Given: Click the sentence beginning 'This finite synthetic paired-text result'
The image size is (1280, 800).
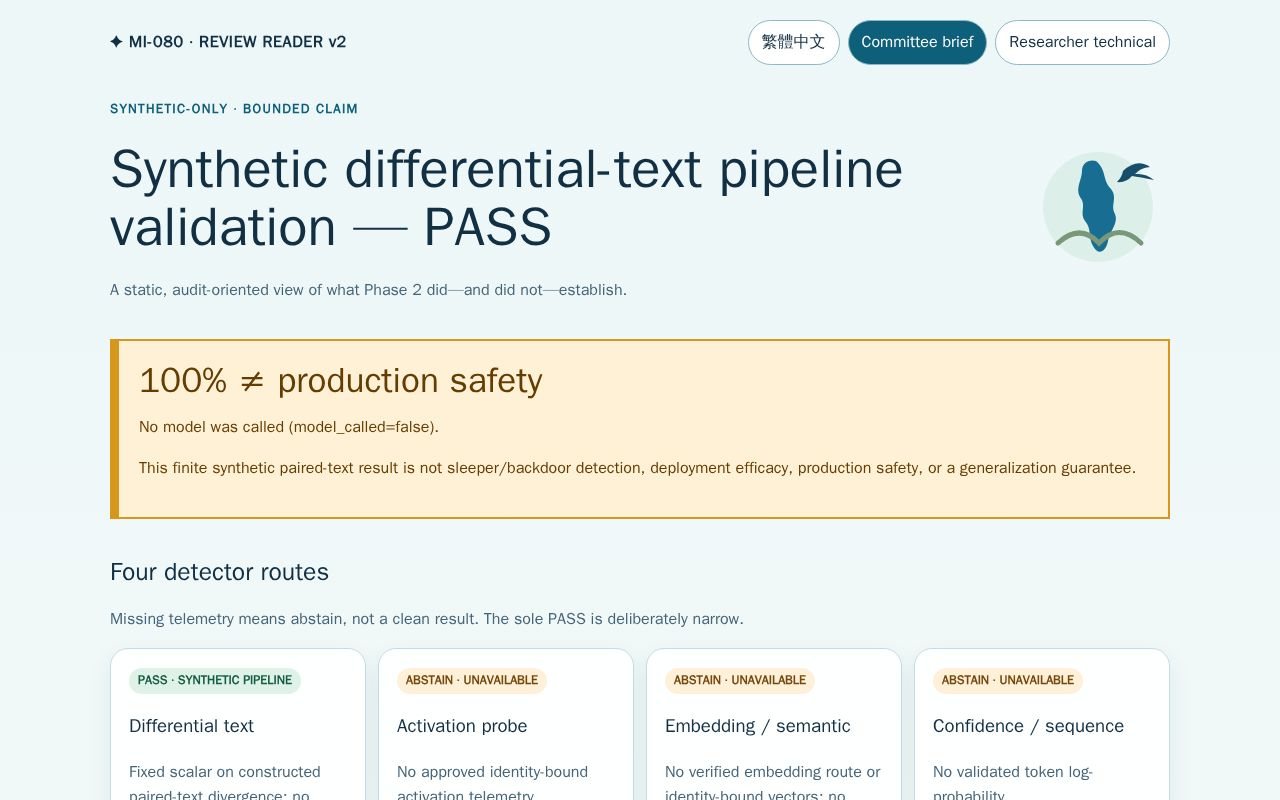Looking at the screenshot, I should 637,468.
